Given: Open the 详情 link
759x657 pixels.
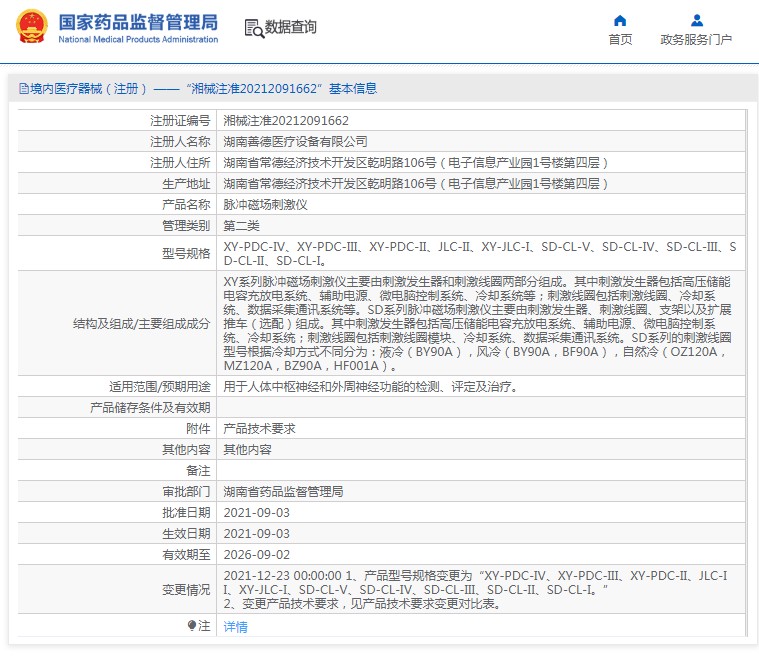Looking at the screenshot, I should [235, 627].
